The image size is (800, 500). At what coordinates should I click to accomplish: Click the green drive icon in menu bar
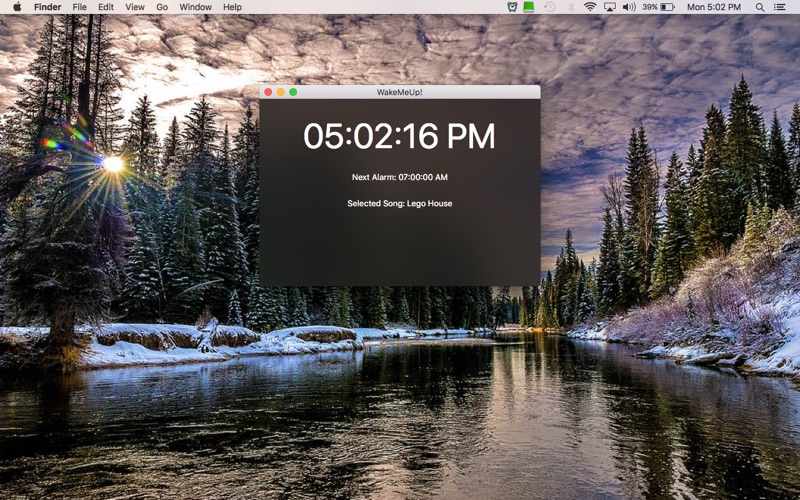point(529,7)
